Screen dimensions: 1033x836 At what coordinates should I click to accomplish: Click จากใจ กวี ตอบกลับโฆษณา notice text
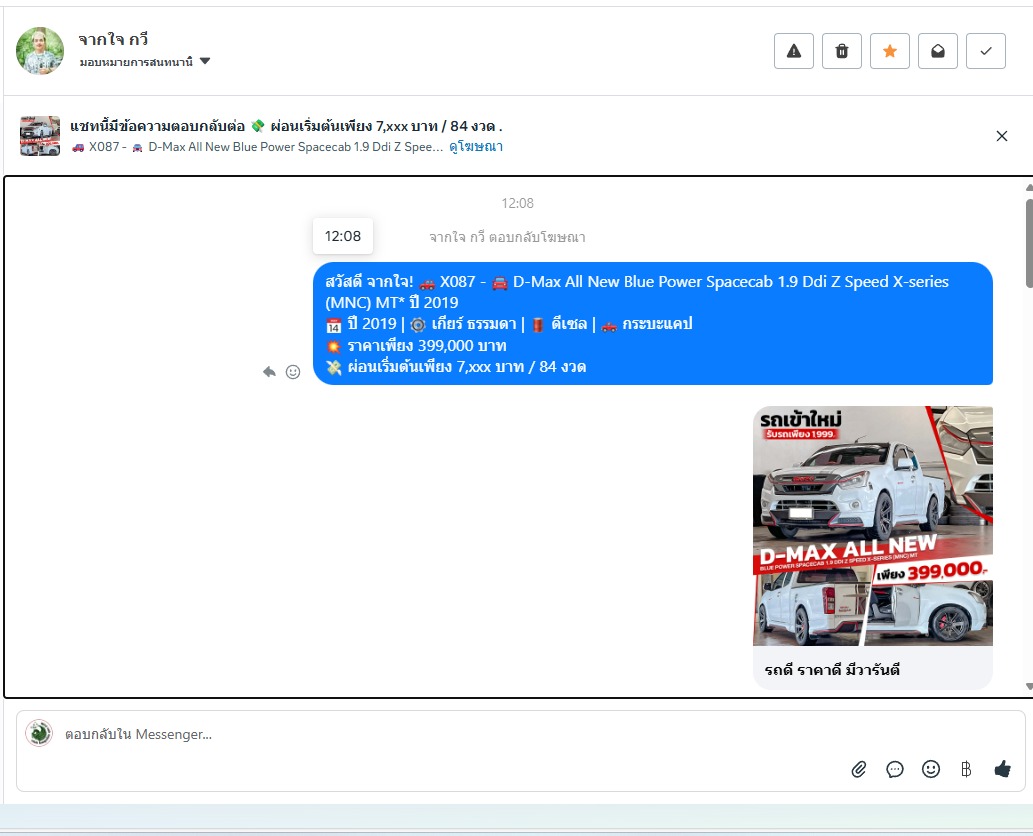point(507,237)
